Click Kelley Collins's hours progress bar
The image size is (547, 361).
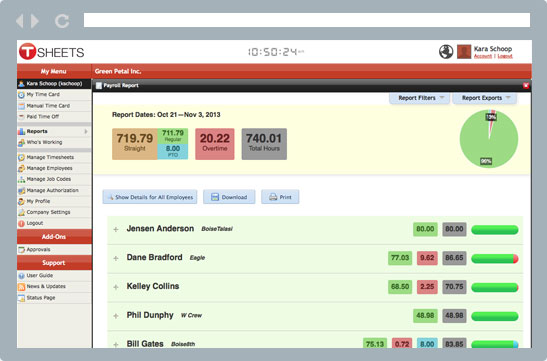[495, 287]
